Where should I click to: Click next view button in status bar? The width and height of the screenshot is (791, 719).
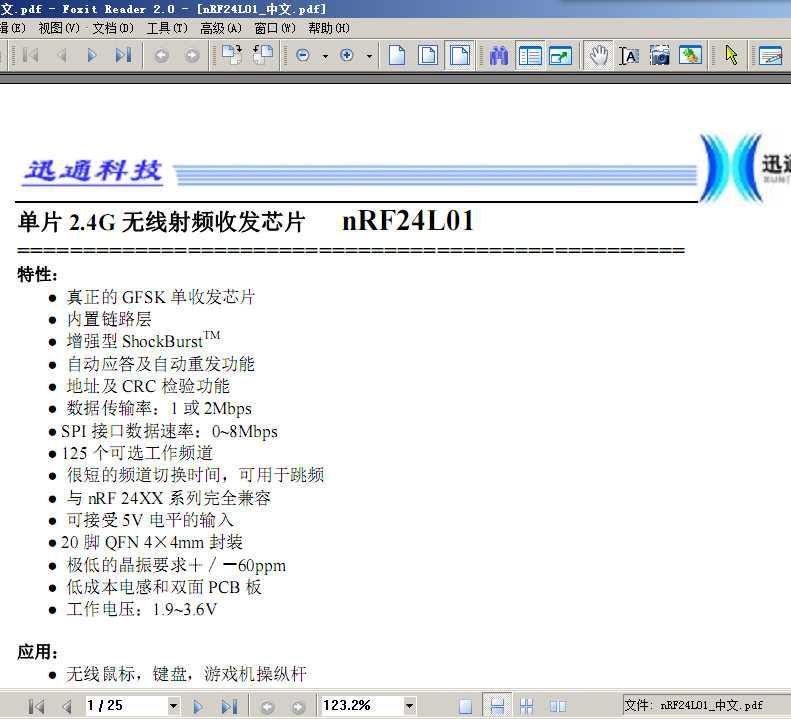click(298, 707)
